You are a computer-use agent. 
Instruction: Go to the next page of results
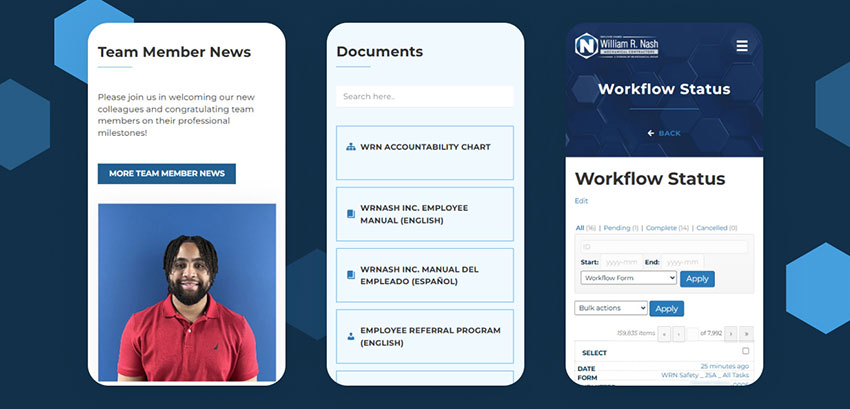730,333
